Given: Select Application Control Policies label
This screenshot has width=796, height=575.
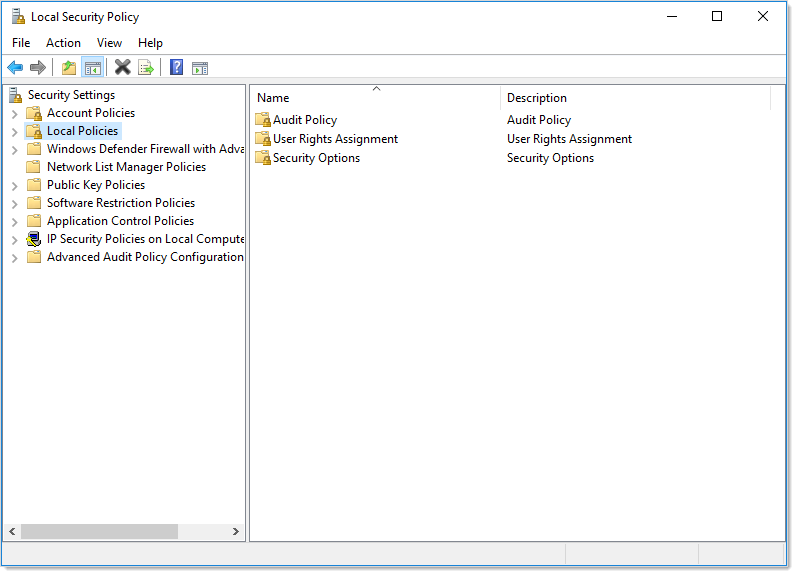Looking at the screenshot, I should pyautogui.click(x=120, y=221).
